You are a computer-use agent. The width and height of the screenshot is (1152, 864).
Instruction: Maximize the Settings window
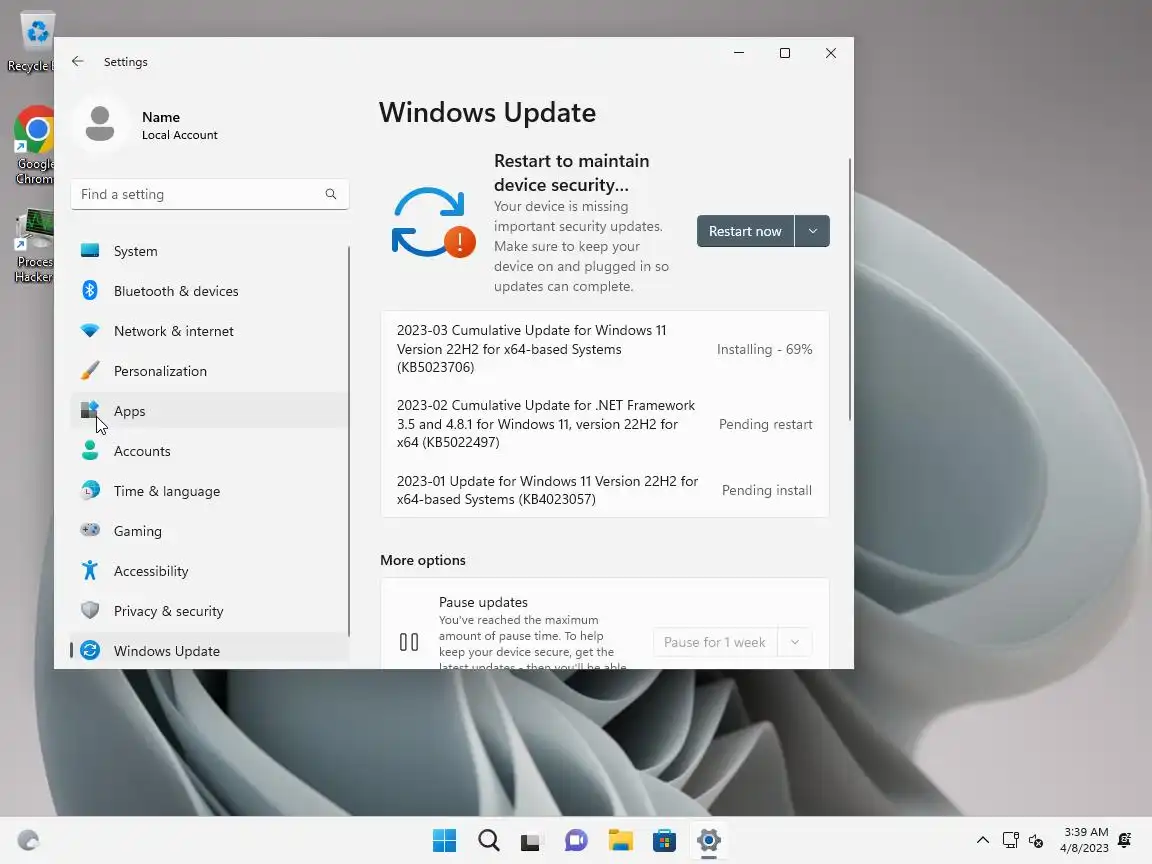(785, 53)
